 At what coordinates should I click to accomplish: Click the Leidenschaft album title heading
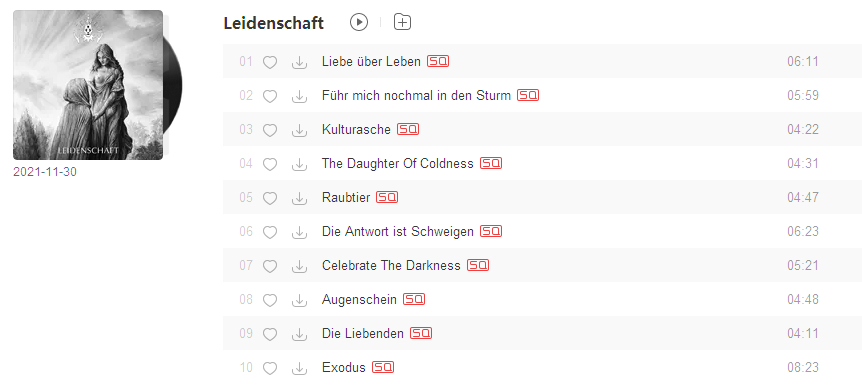point(274,23)
